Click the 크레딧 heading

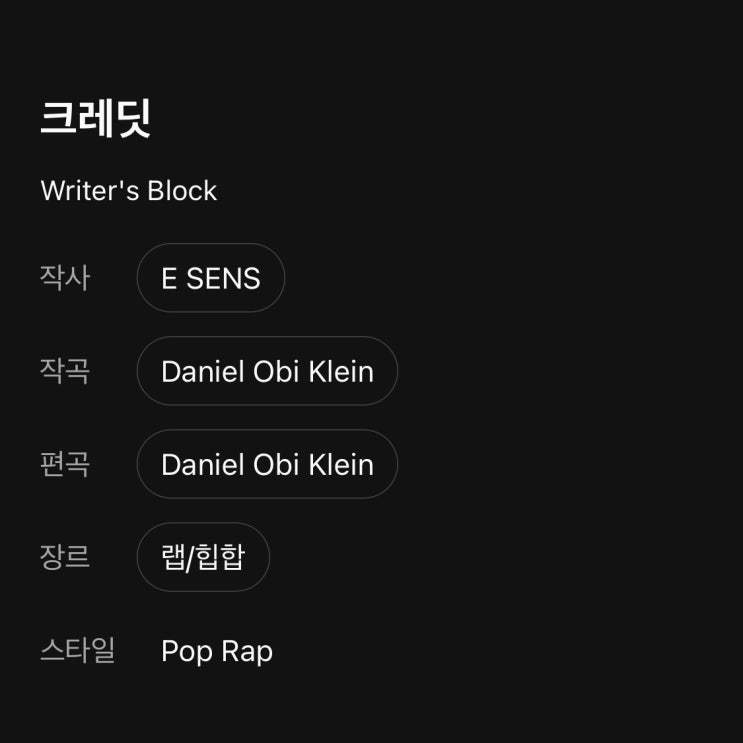[96, 119]
